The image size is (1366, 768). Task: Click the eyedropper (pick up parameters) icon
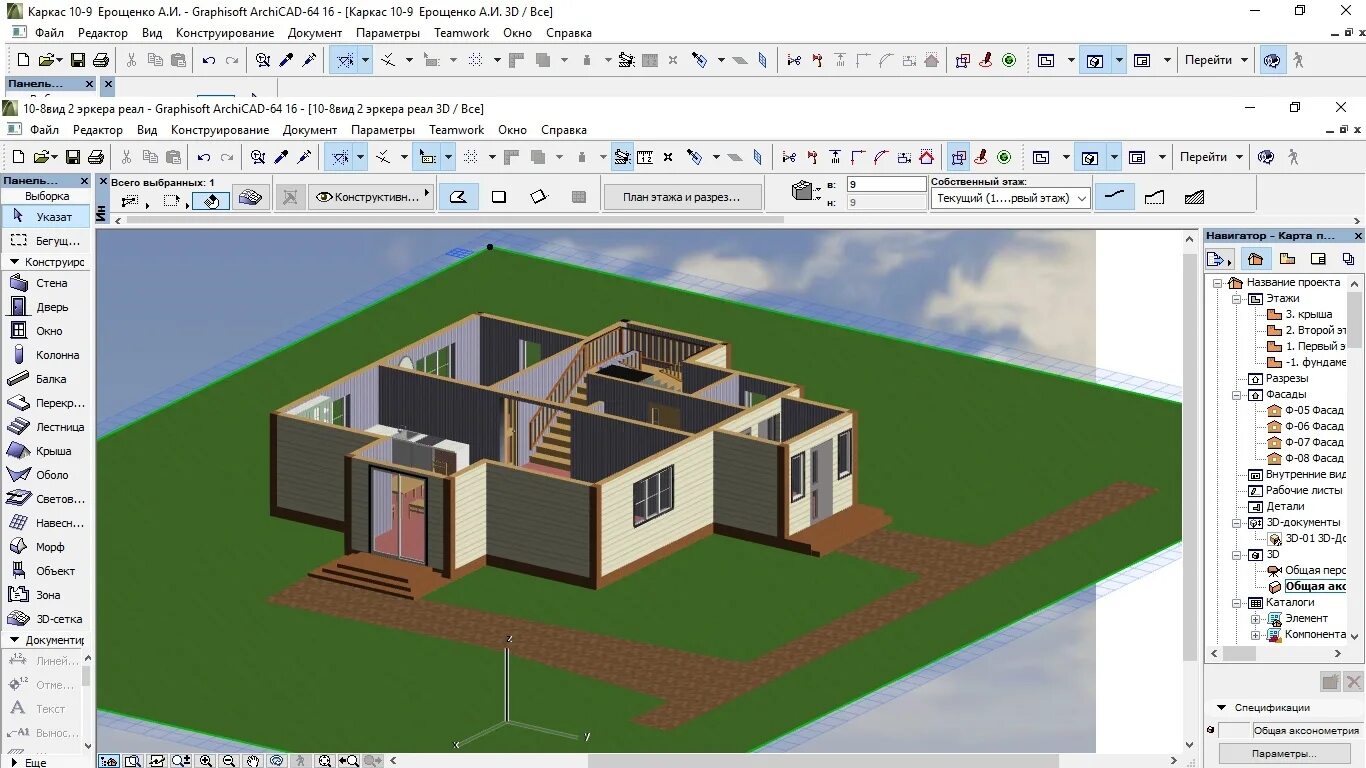281,157
